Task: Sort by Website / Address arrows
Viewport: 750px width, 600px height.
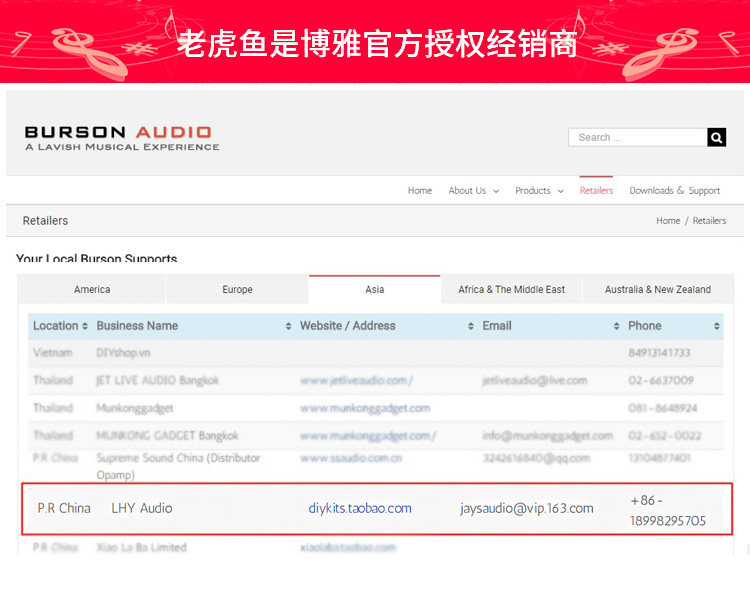Action: [471, 326]
